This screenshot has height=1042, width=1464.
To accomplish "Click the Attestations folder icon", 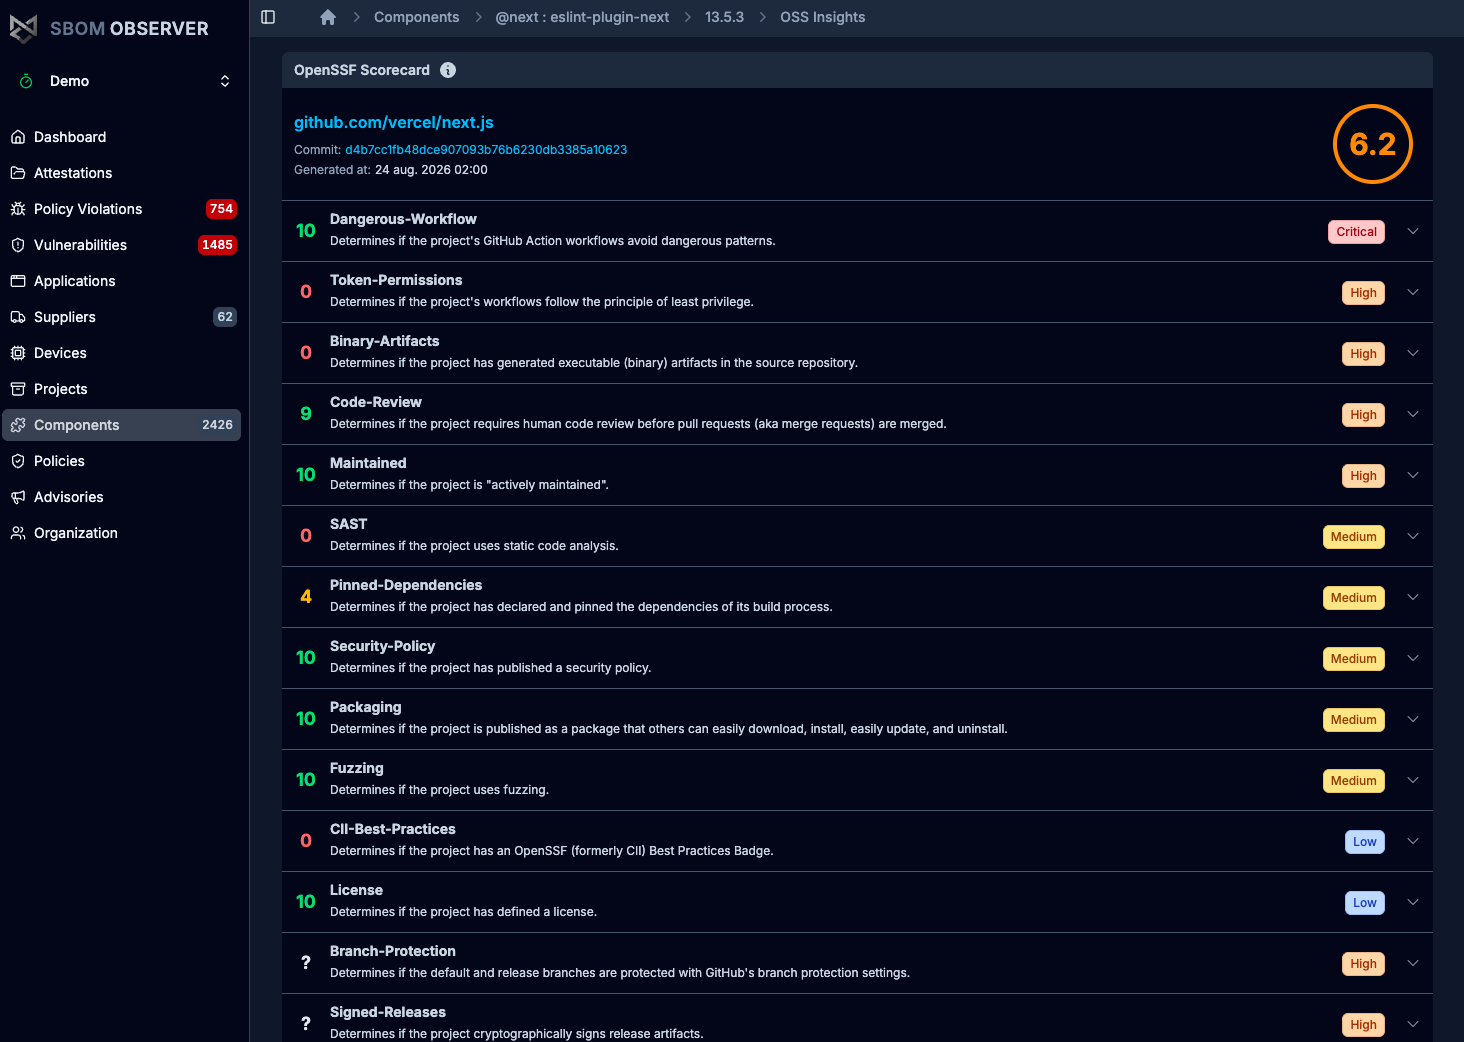I will 18,173.
